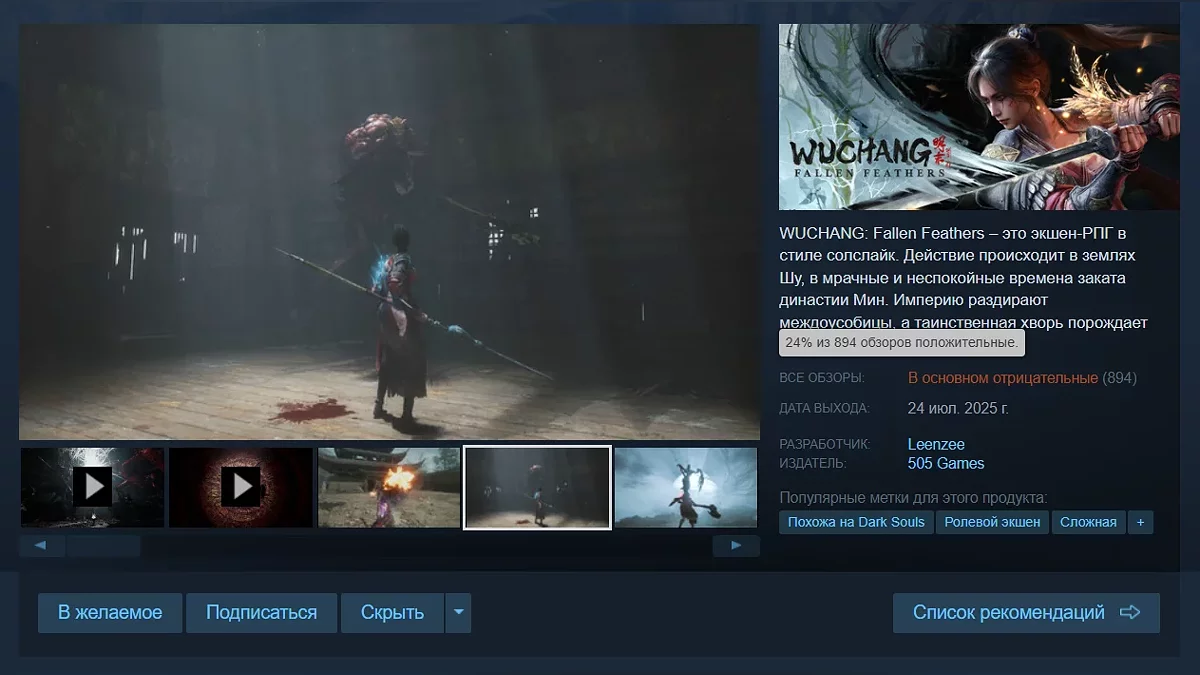Expand the dropdown arrow next to Скрыть
Screen dimensions: 1200x675
(x=458, y=613)
